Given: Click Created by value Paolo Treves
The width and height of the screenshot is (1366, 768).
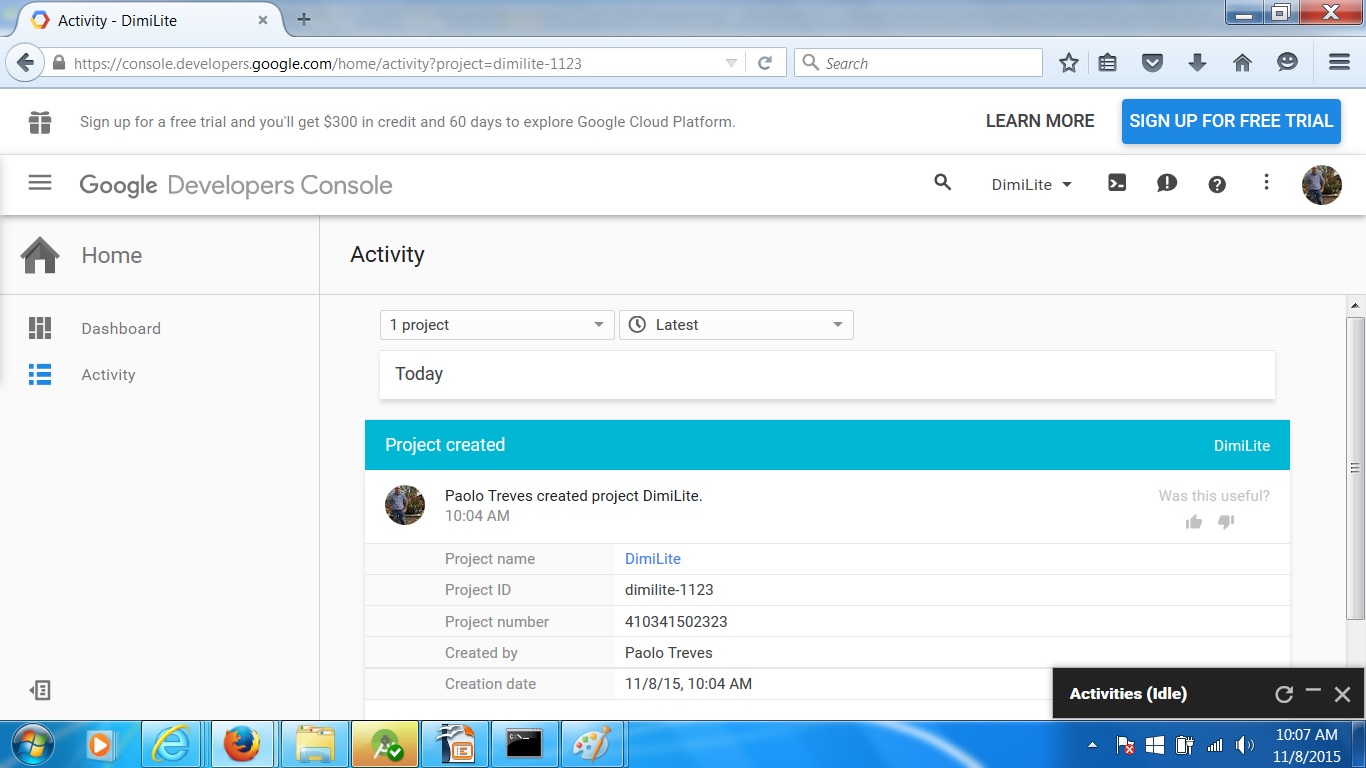Looking at the screenshot, I should pos(669,653).
